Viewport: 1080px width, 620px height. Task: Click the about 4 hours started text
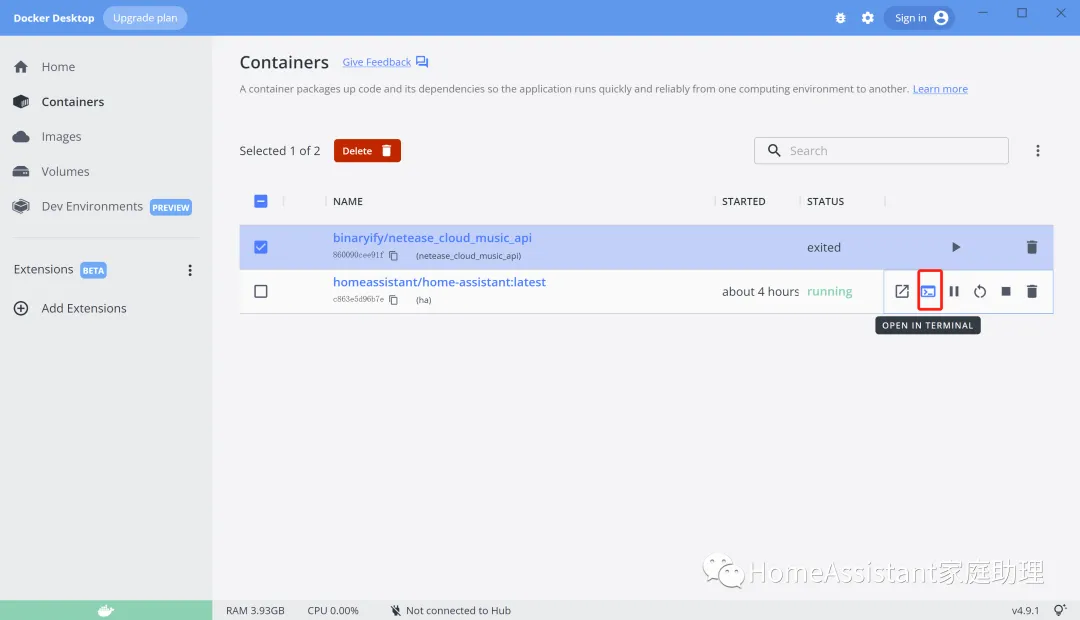[x=760, y=291]
